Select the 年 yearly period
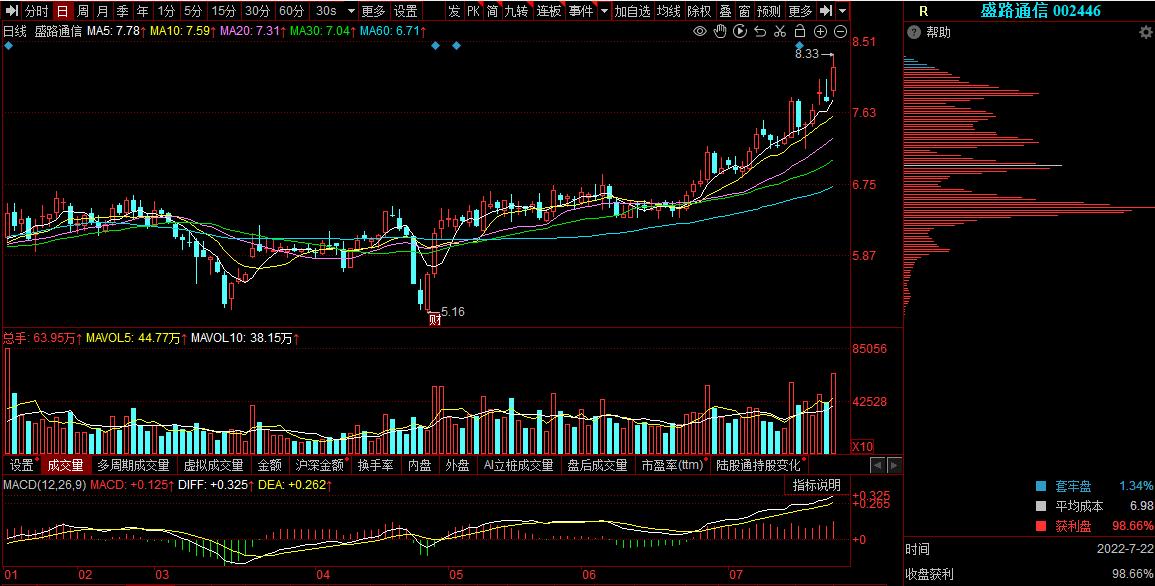 pyautogui.click(x=142, y=11)
